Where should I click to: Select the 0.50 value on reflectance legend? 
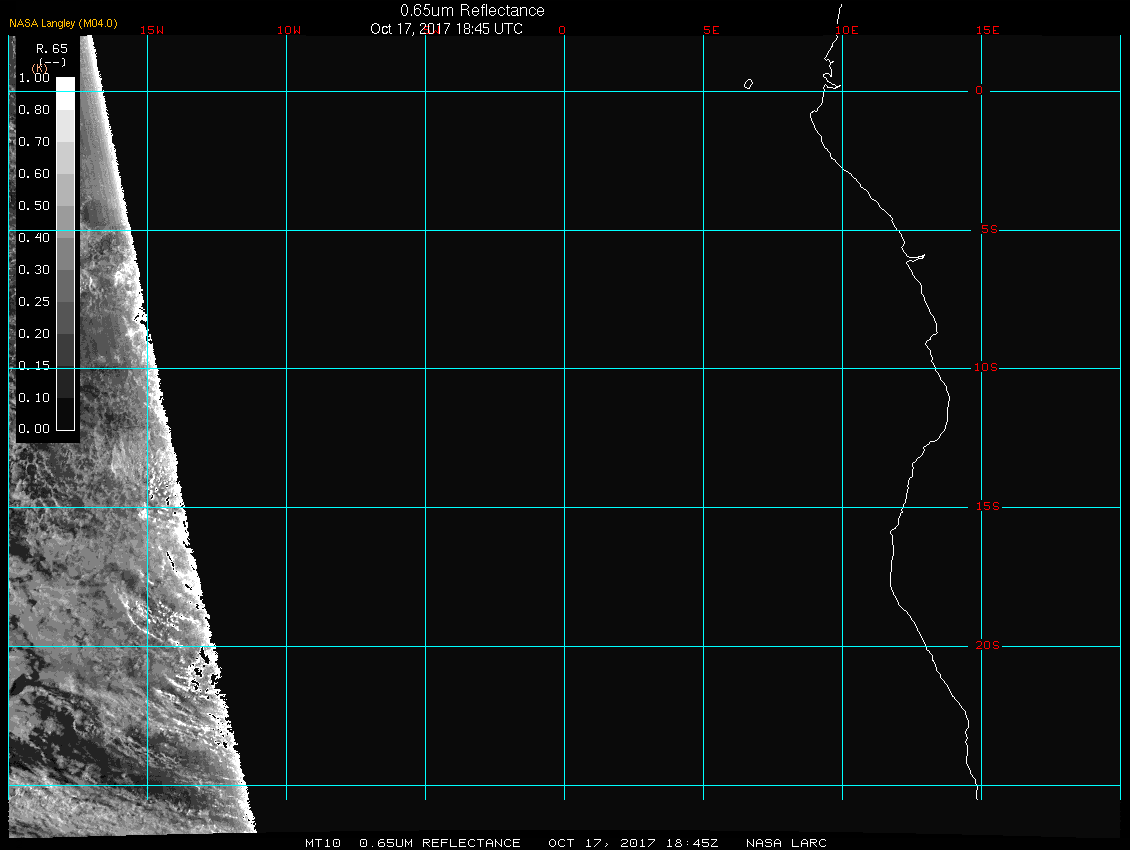33,206
